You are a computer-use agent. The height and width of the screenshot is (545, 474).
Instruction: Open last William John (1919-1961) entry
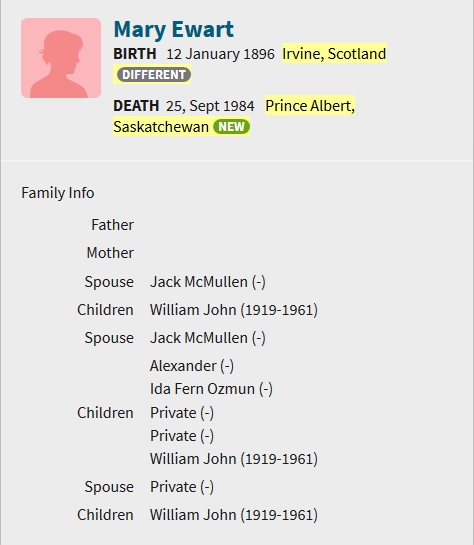(x=234, y=515)
